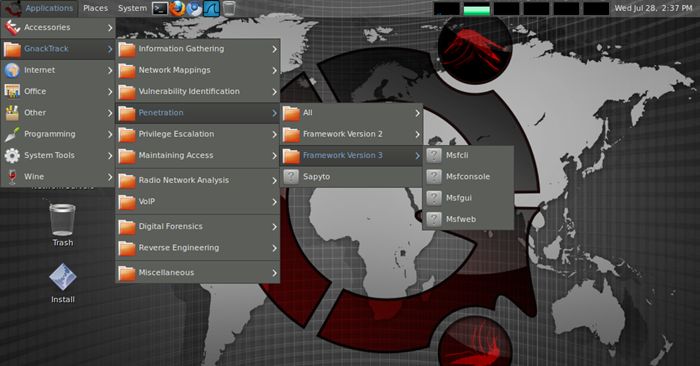Select the Framework Version 3 entry
Viewport: 700px width, 366px height.
point(351,155)
